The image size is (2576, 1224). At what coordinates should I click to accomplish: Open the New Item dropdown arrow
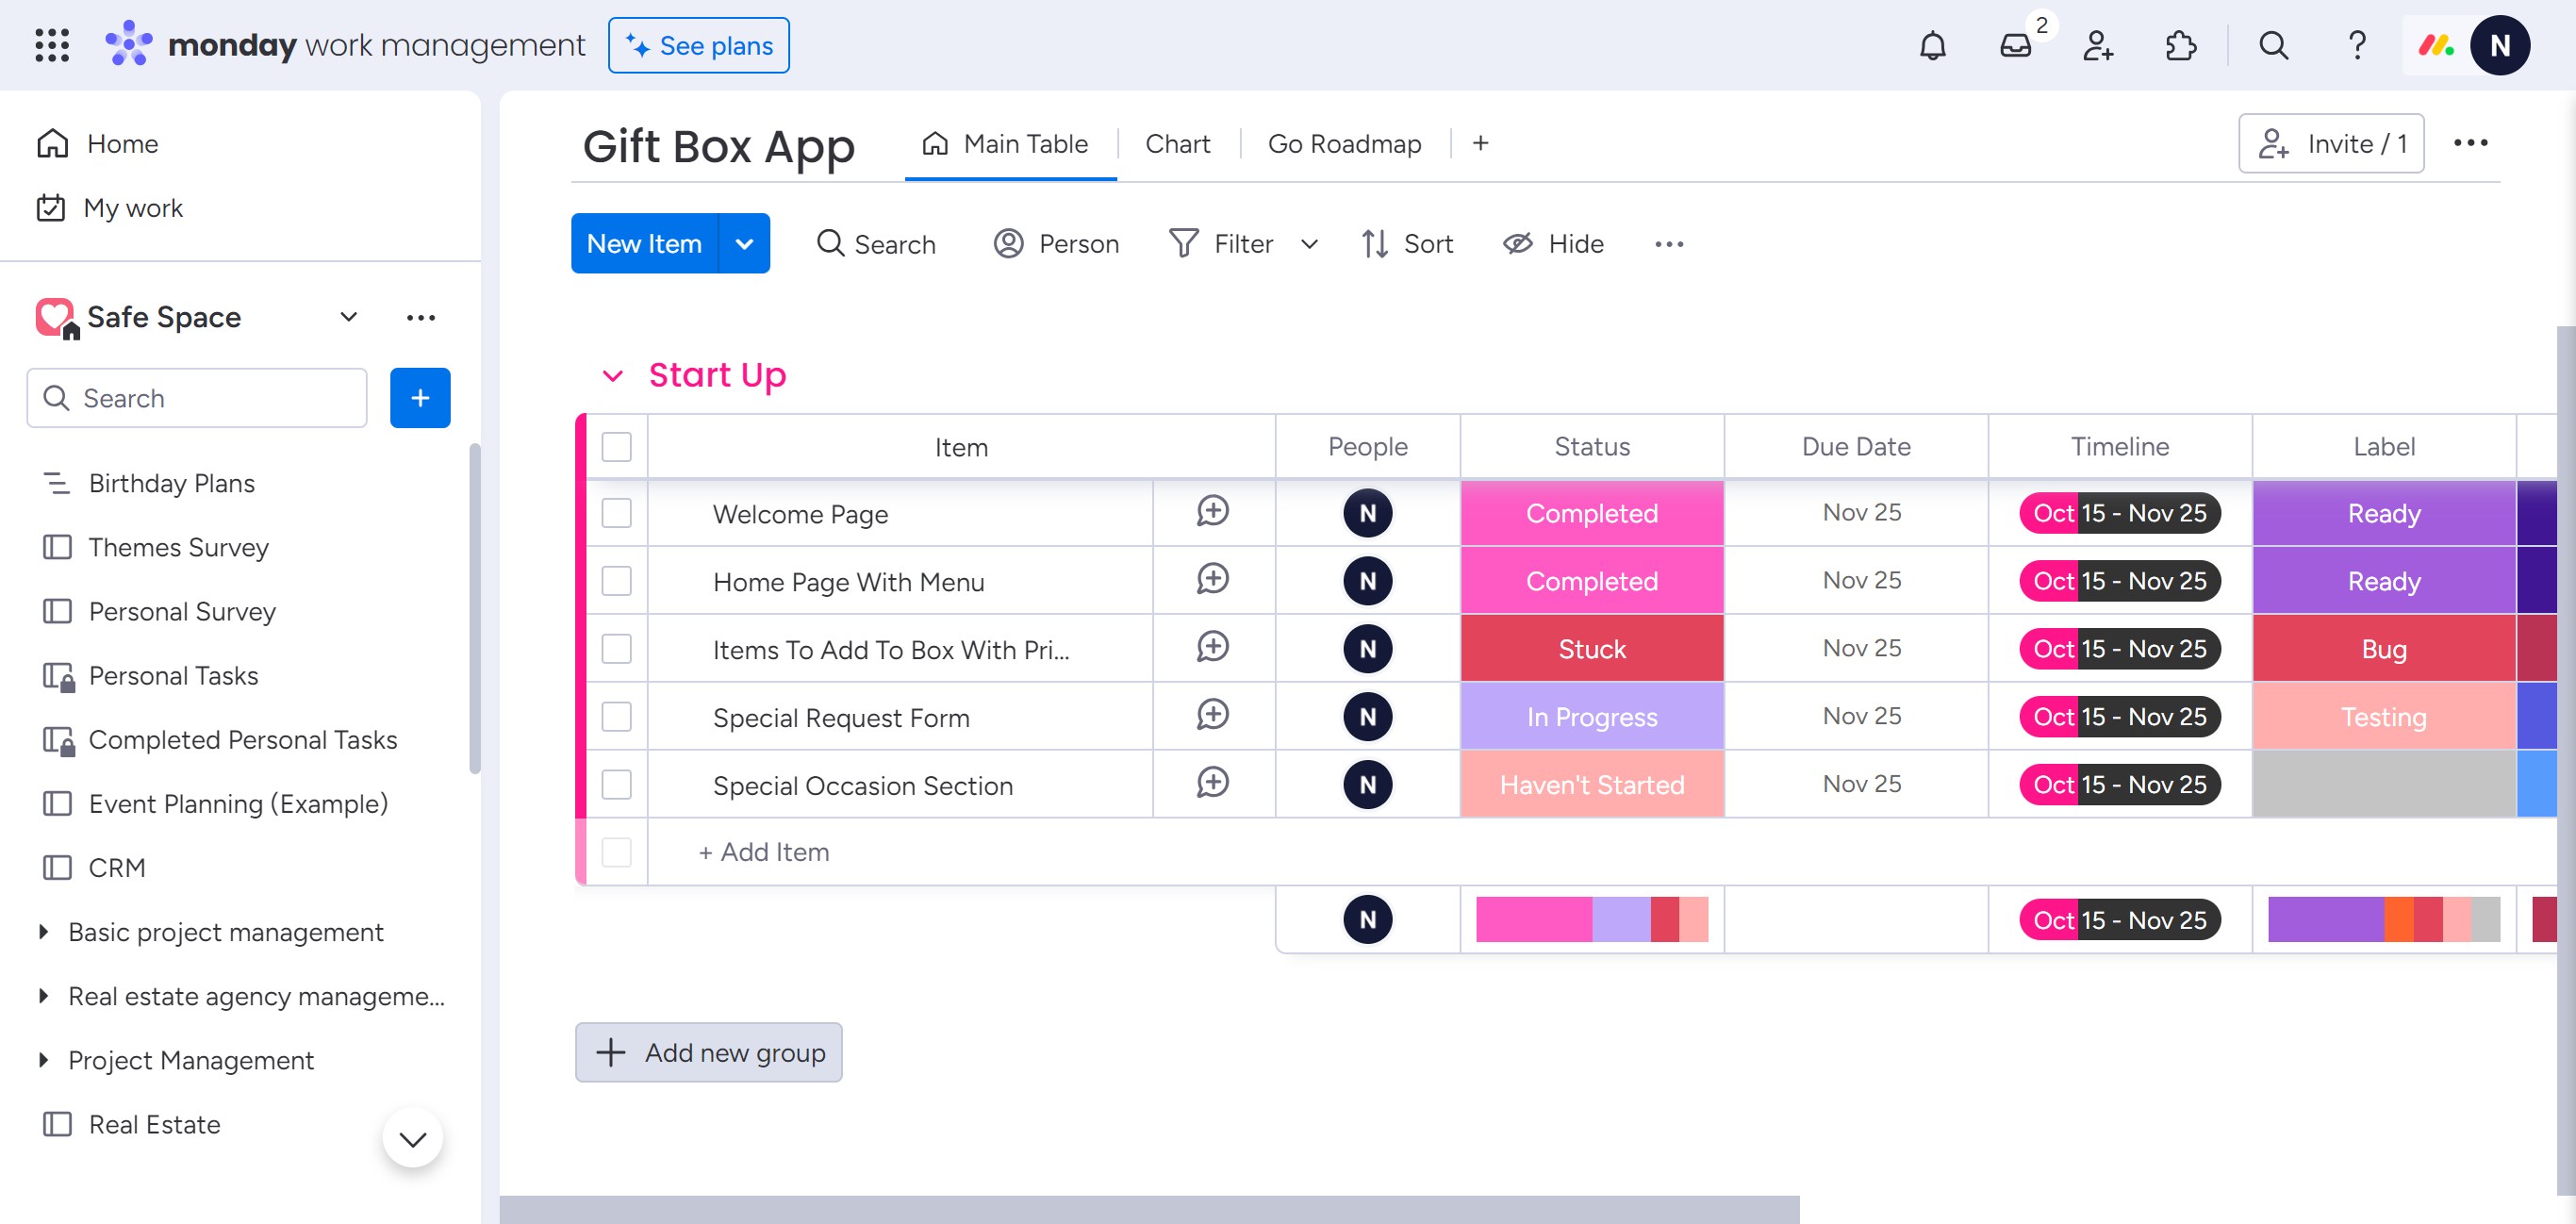[744, 244]
